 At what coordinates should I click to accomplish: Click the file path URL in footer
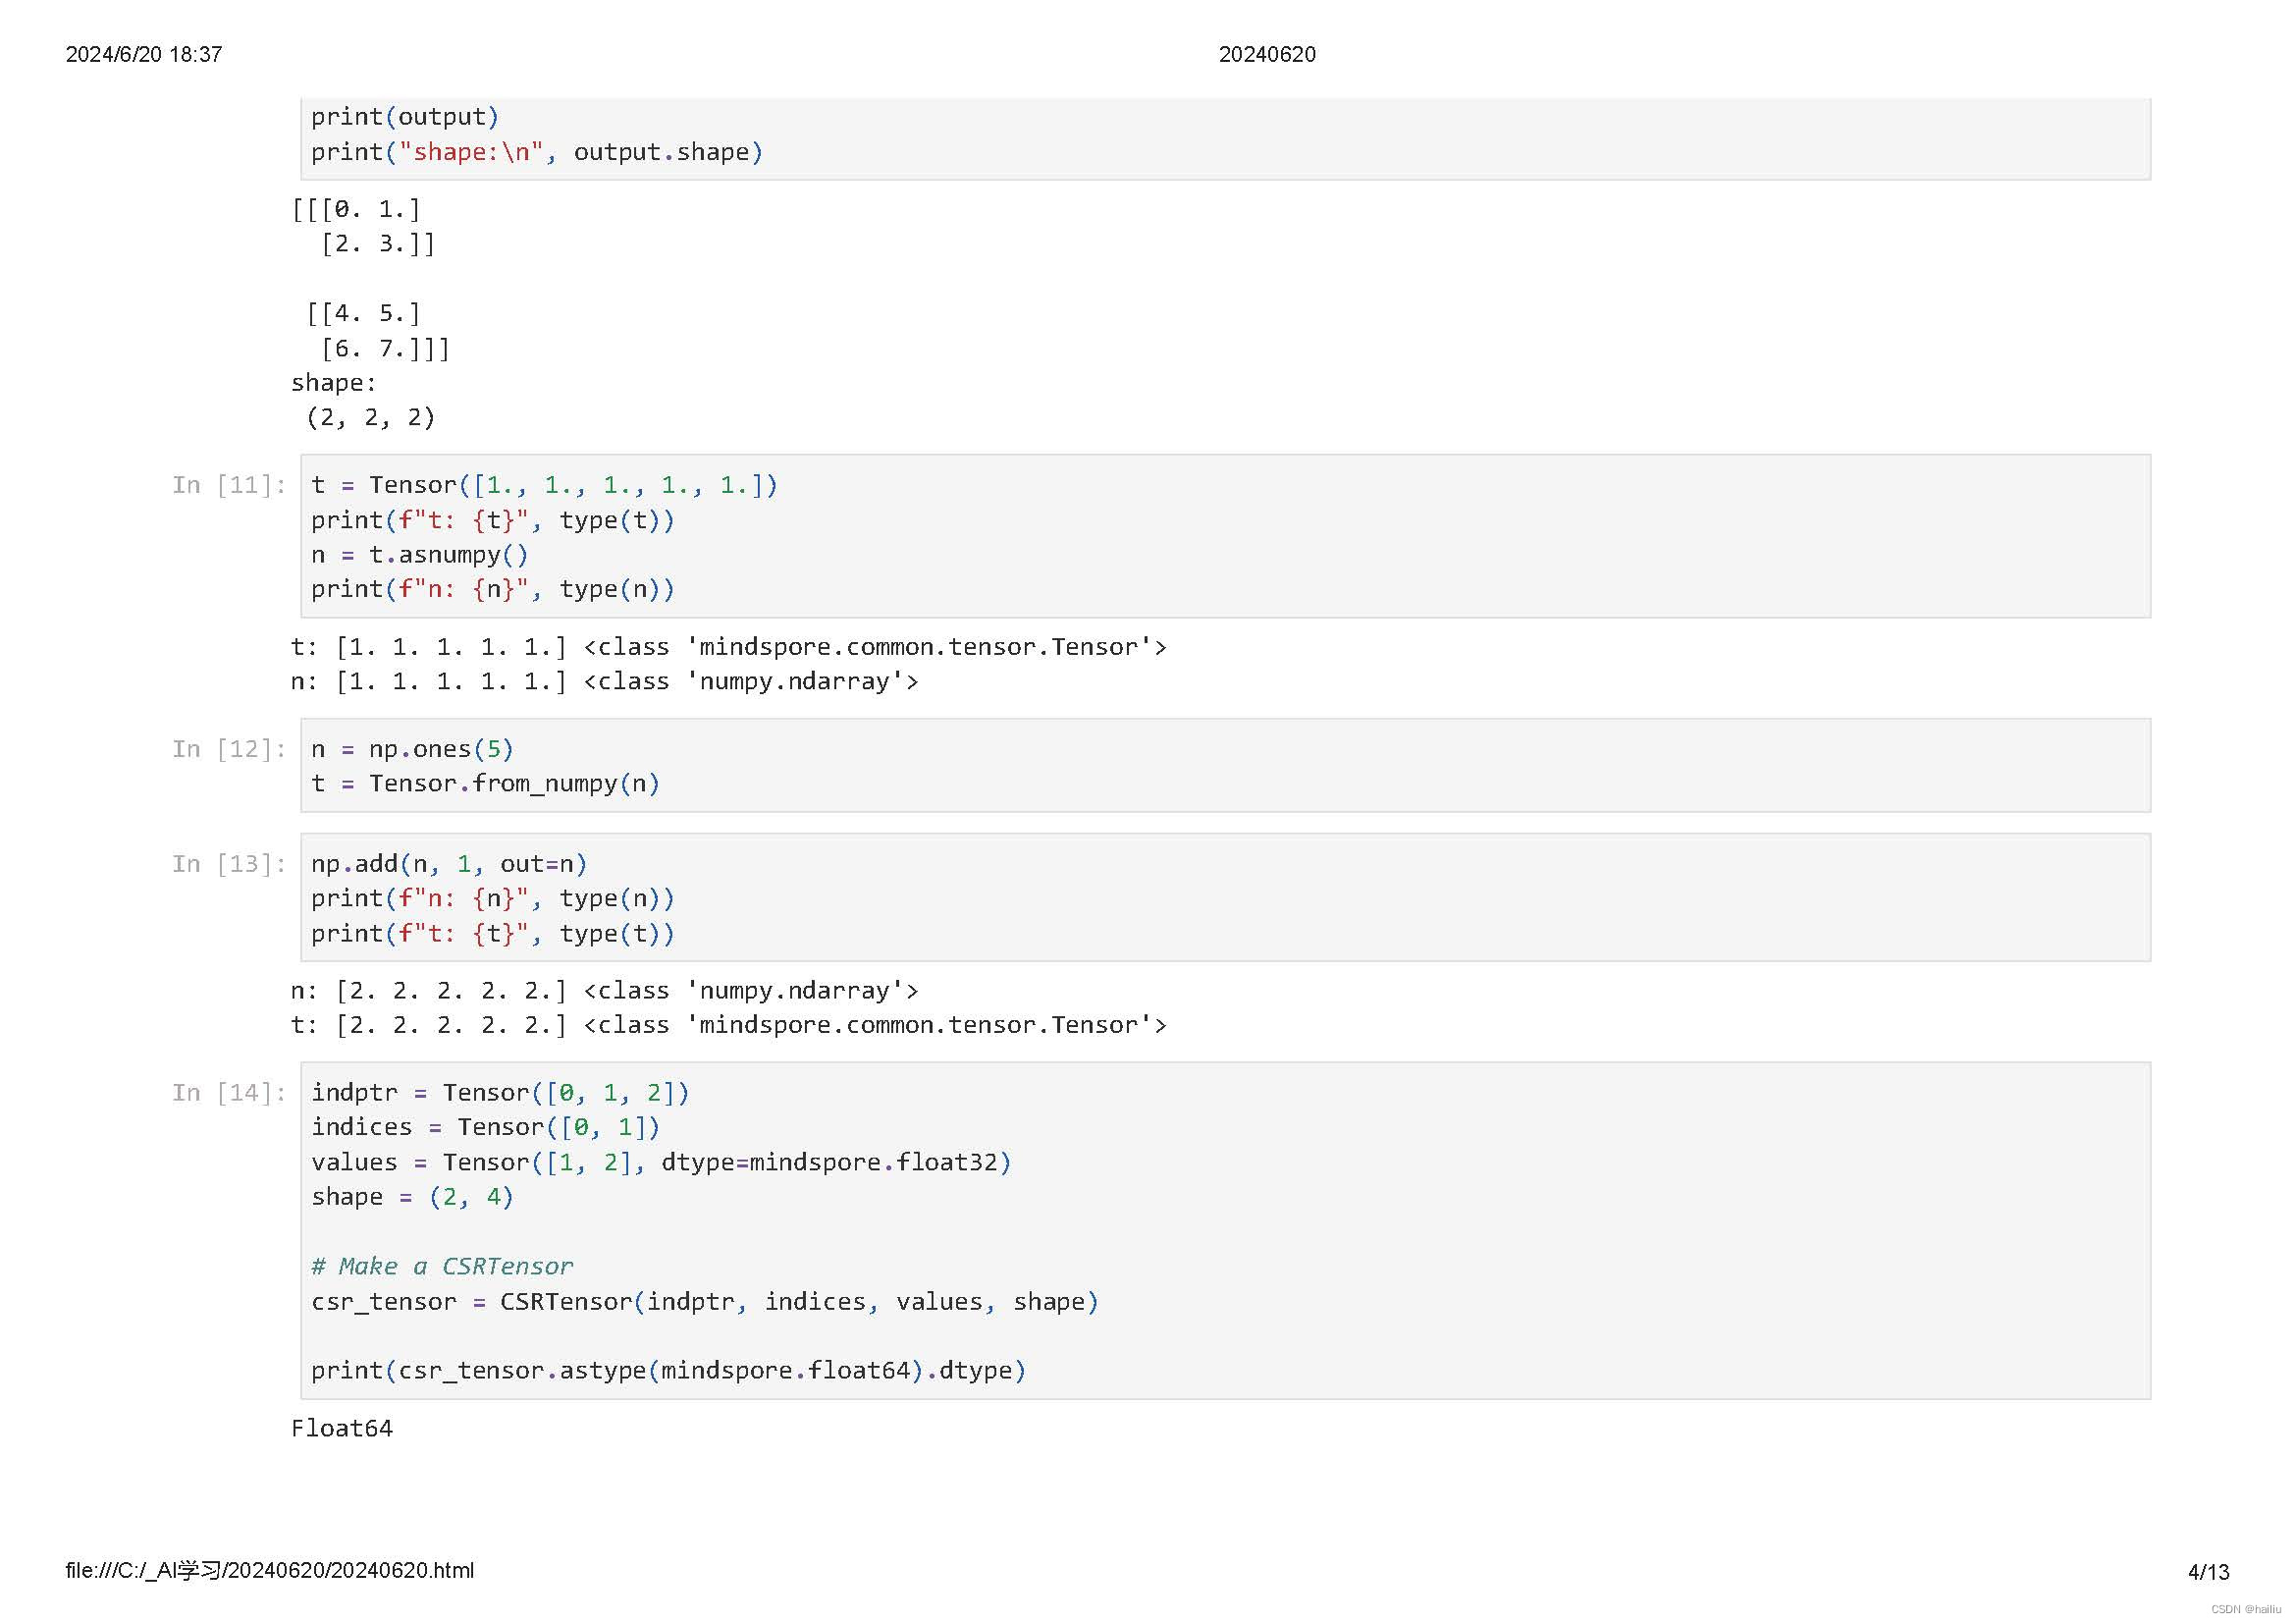pos(269,1571)
